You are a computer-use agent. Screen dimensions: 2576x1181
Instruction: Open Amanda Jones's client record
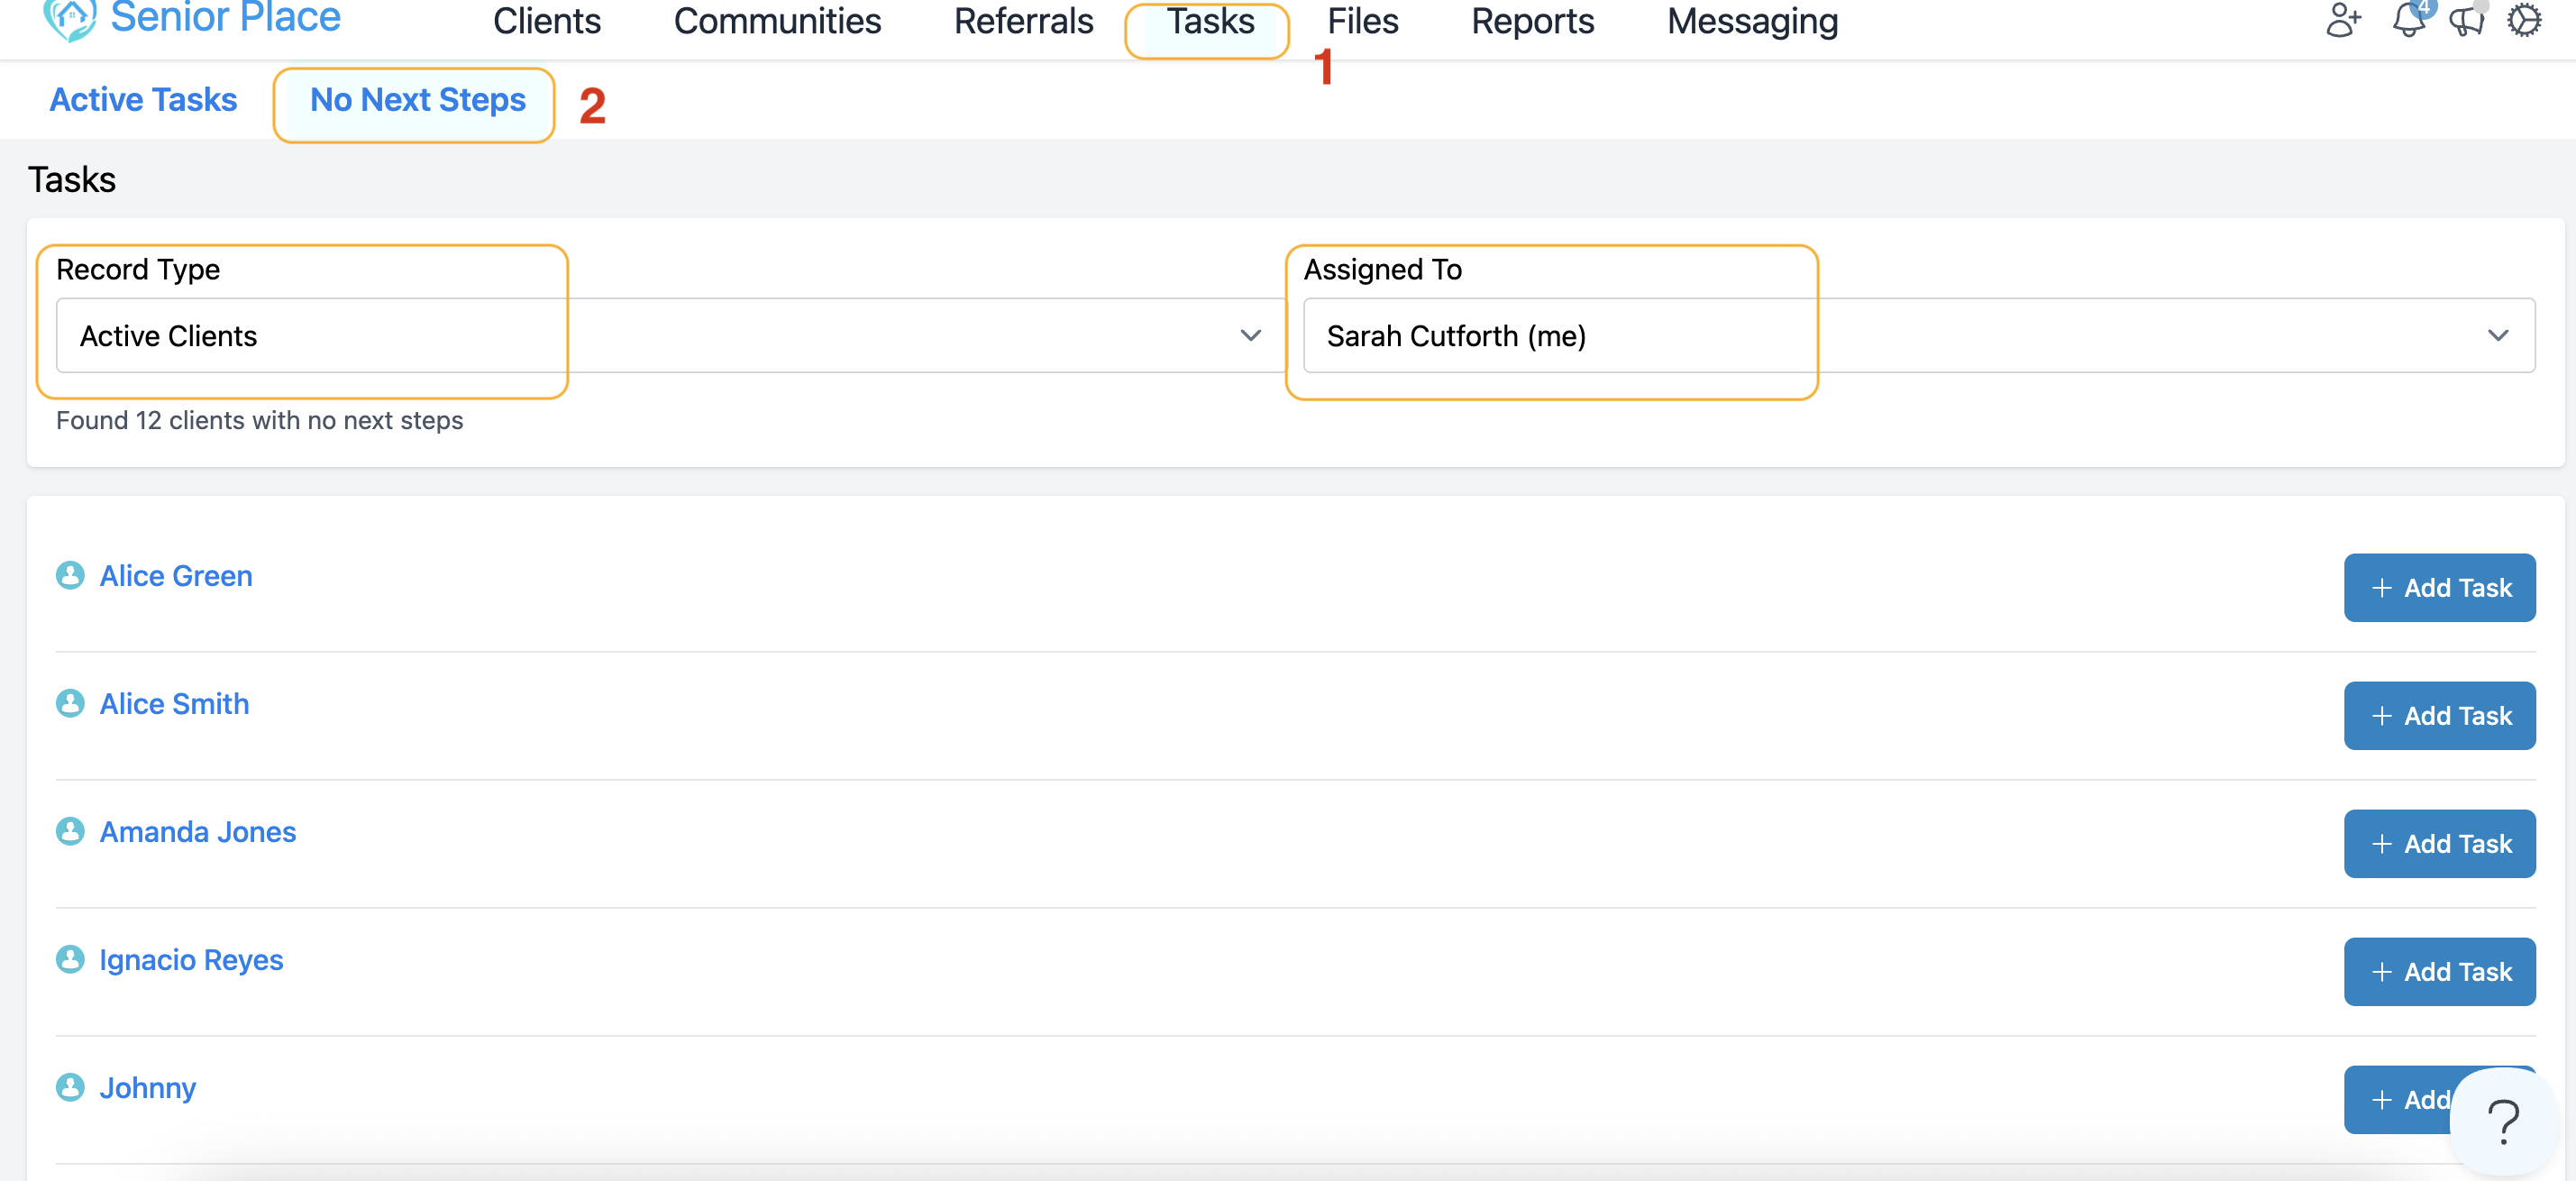click(x=198, y=832)
